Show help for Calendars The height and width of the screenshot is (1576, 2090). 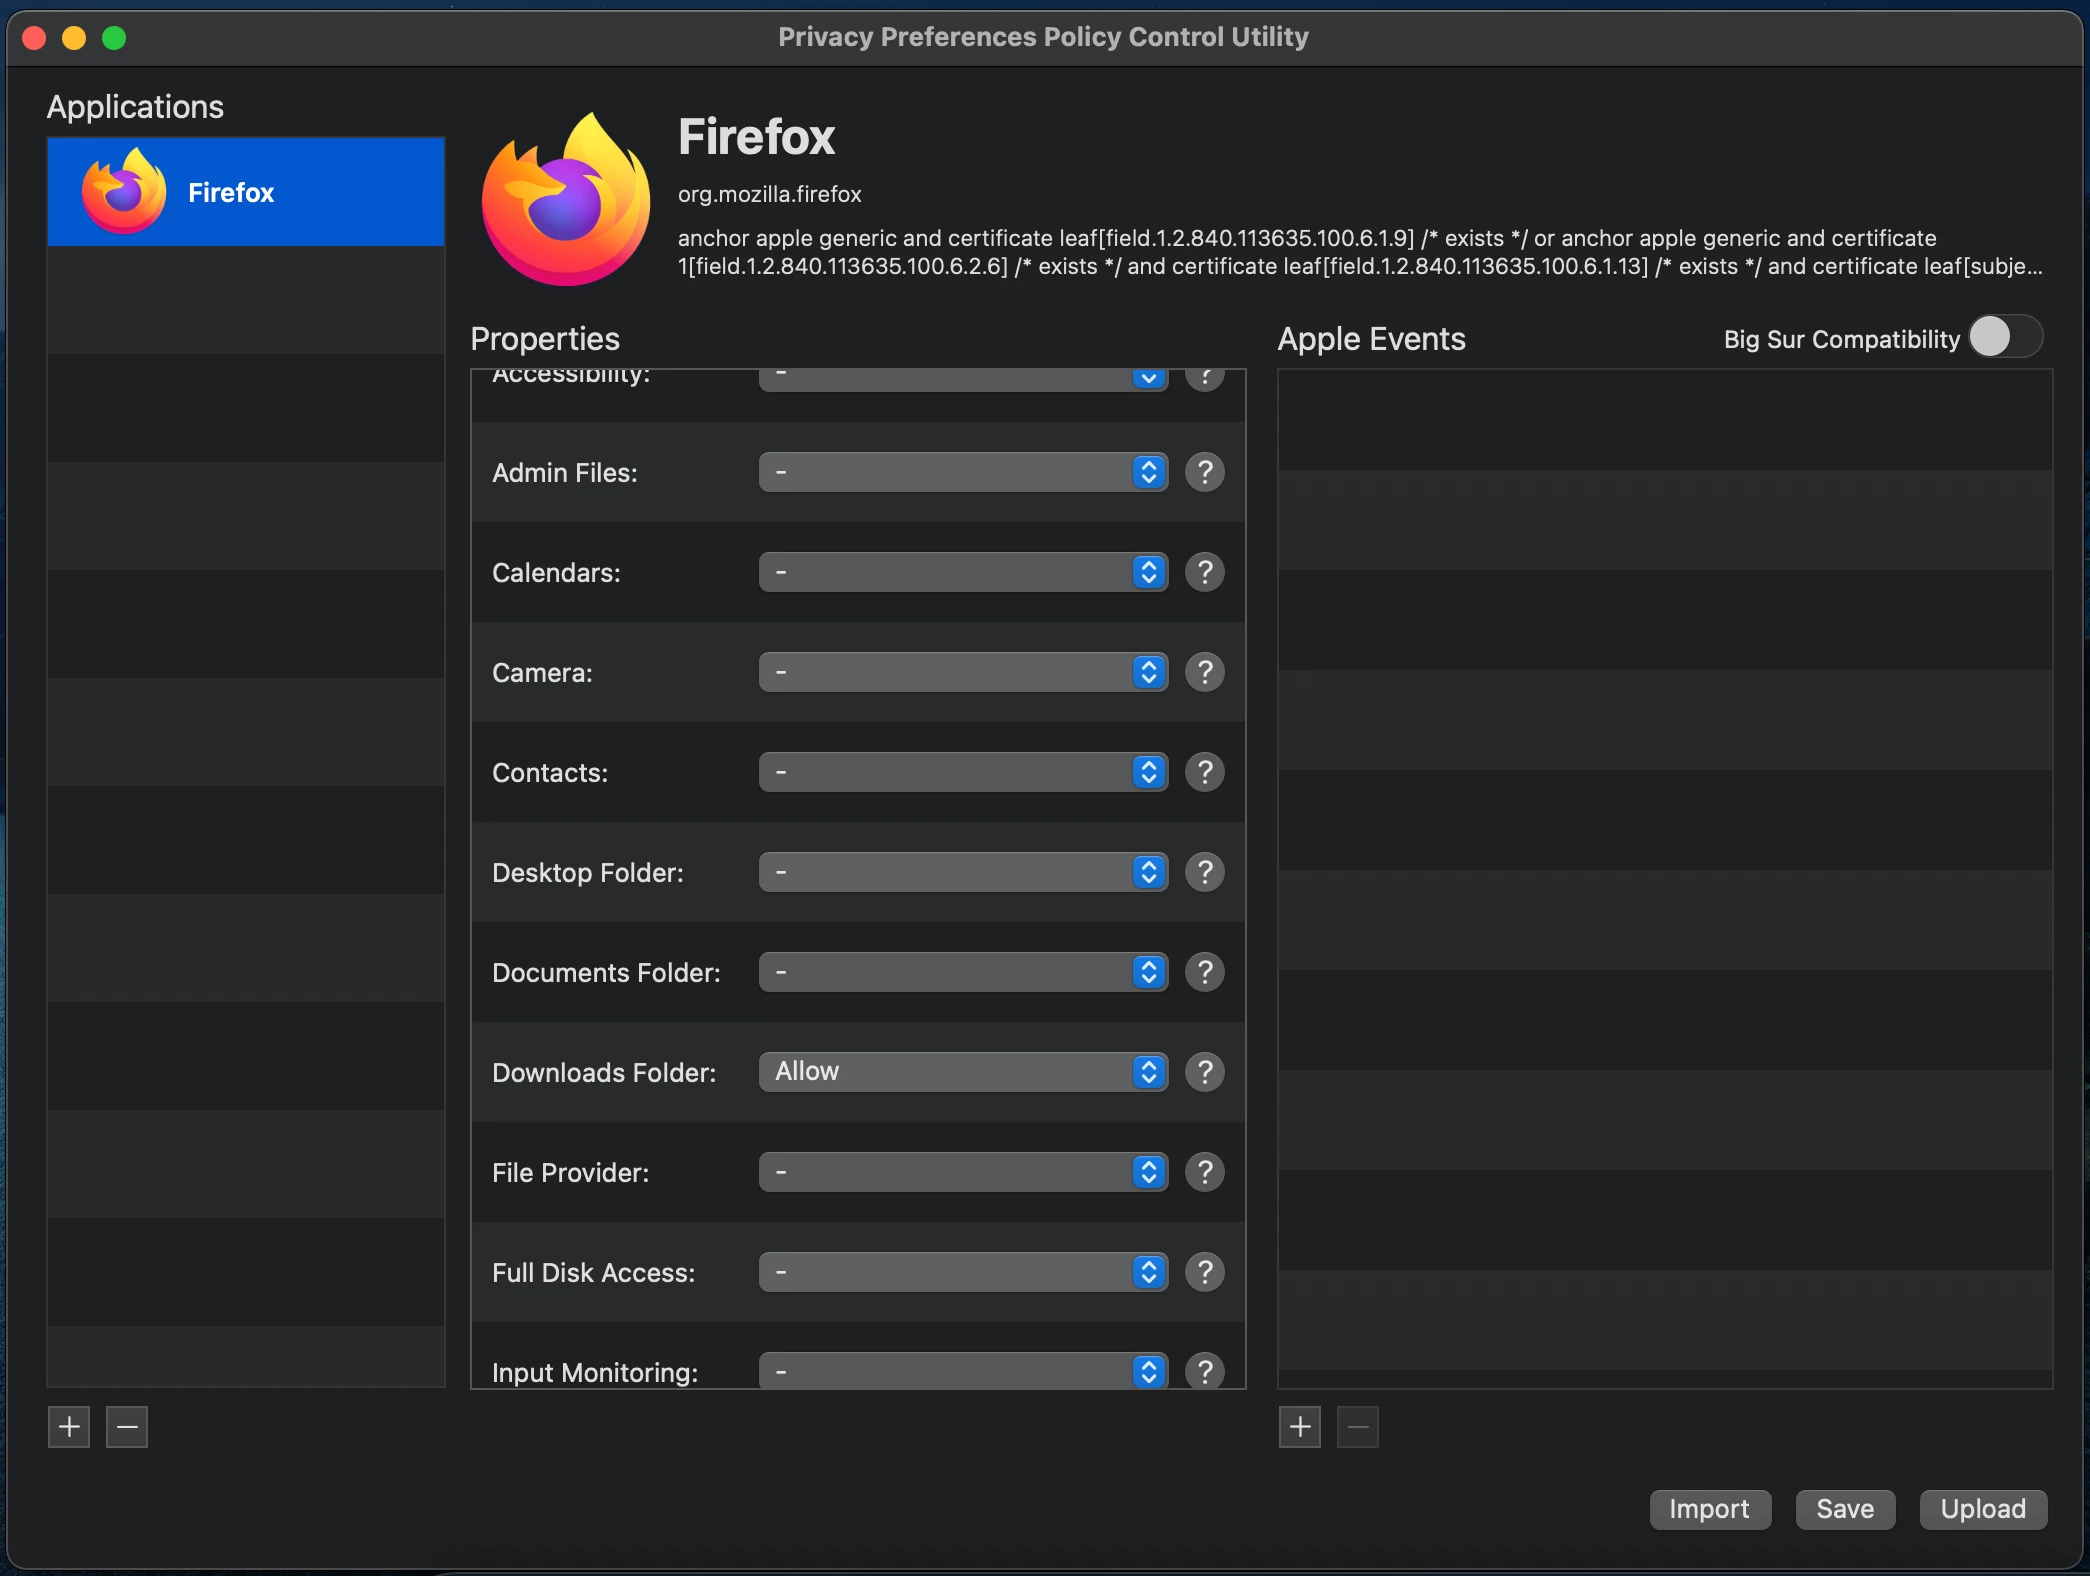pyautogui.click(x=1205, y=572)
